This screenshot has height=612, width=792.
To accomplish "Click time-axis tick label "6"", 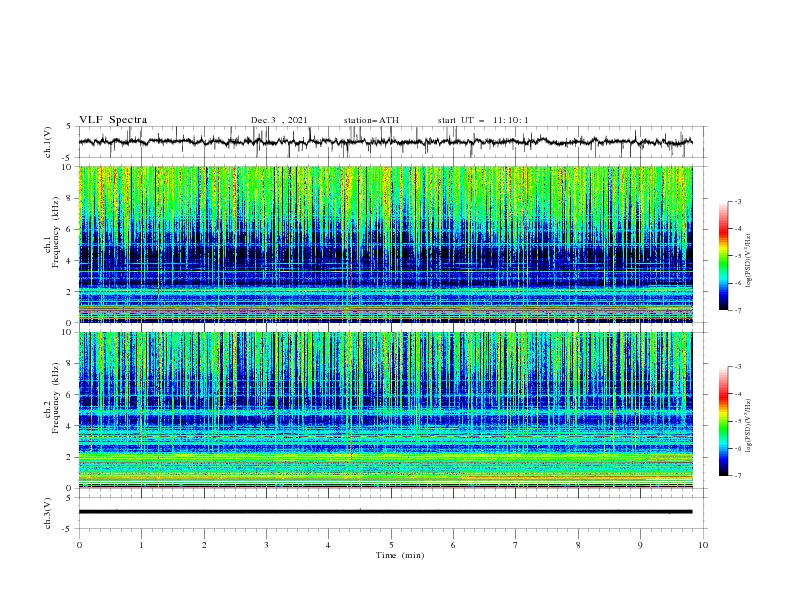I will (x=453, y=545).
